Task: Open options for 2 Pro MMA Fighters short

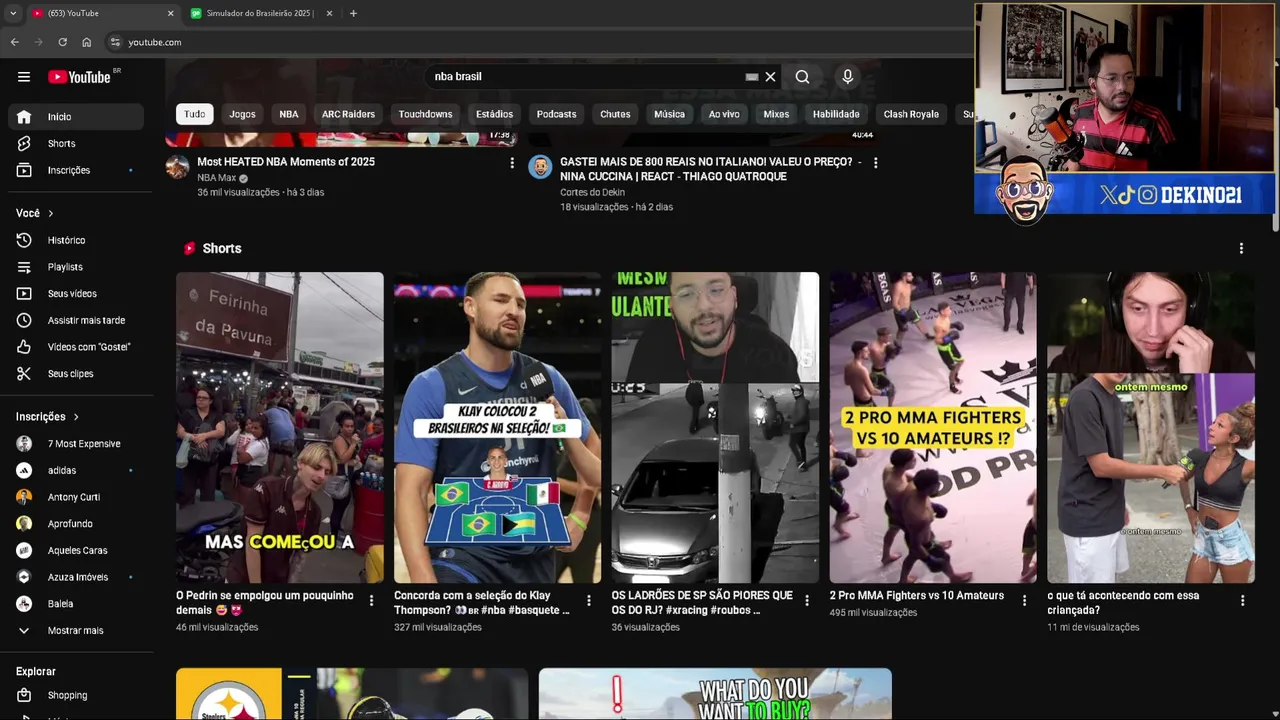Action: pyautogui.click(x=1024, y=601)
